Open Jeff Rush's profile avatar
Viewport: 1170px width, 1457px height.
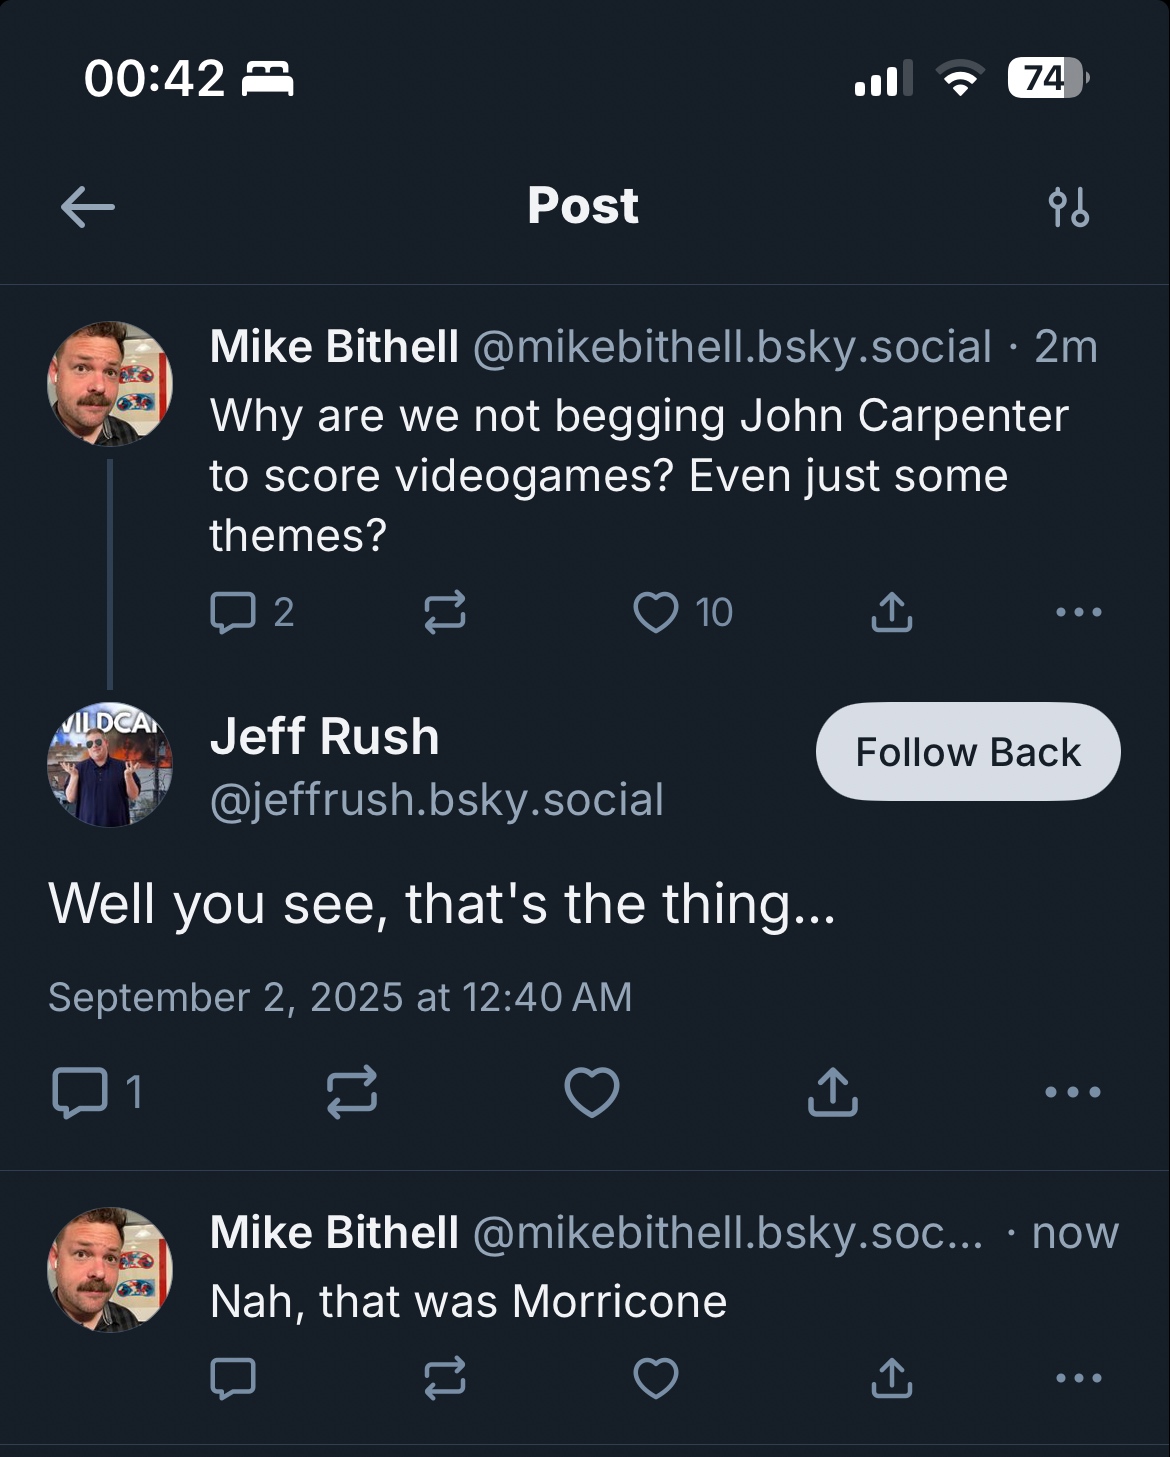click(x=110, y=765)
